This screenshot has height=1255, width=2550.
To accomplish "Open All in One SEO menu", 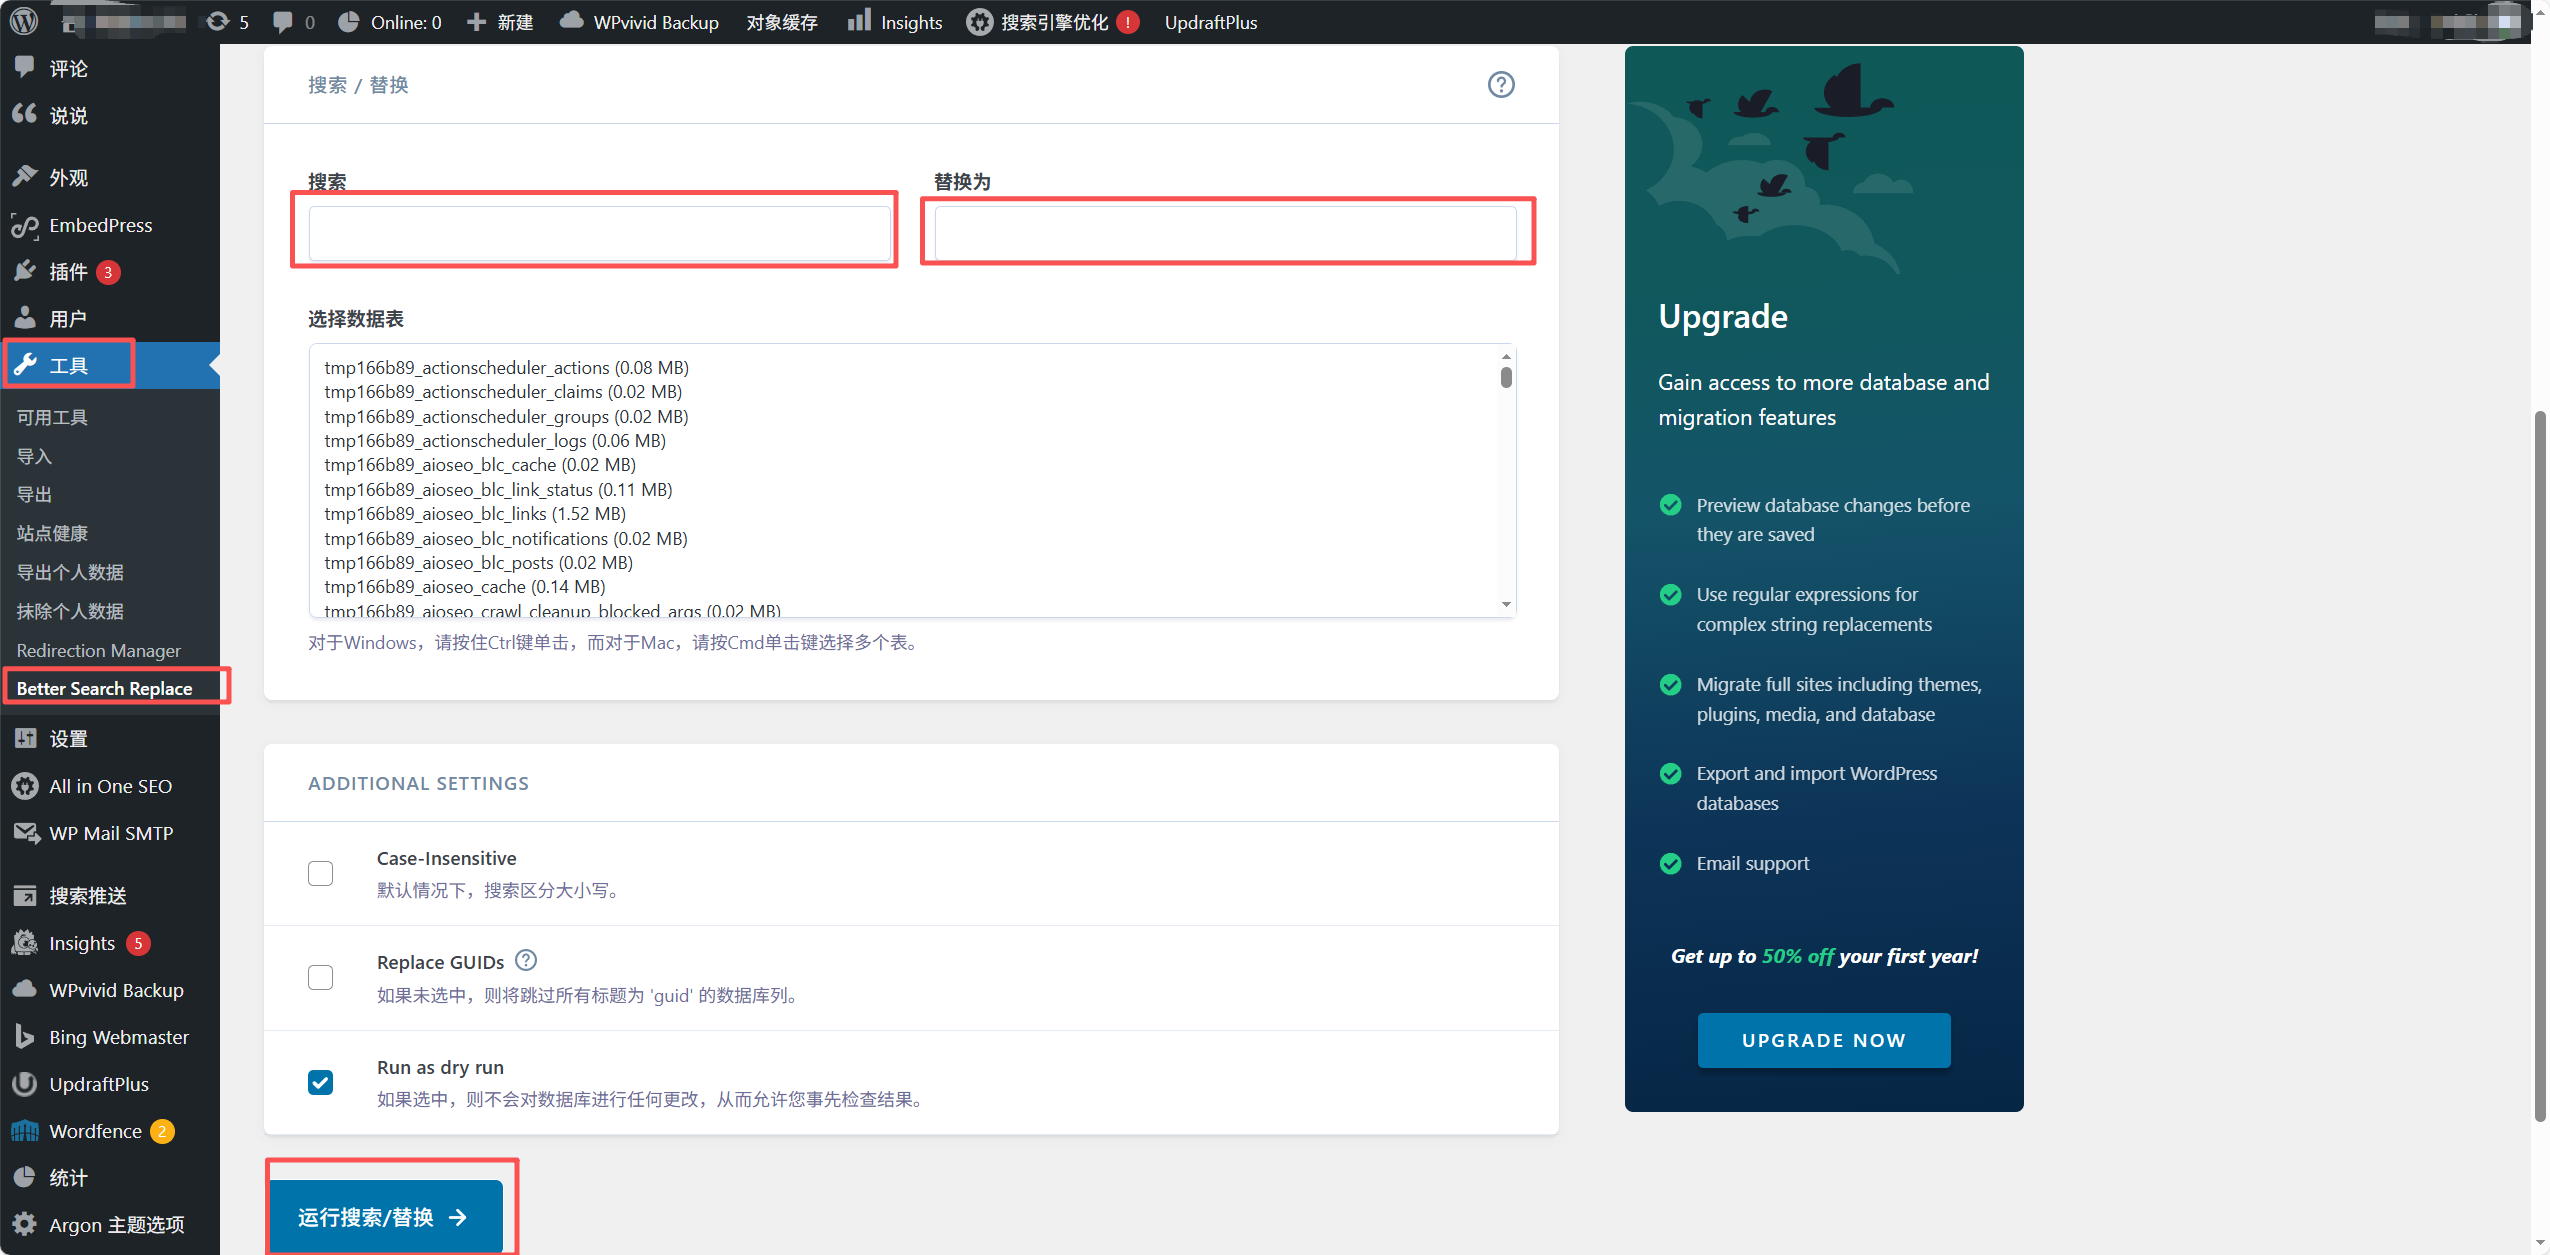I will (110, 786).
